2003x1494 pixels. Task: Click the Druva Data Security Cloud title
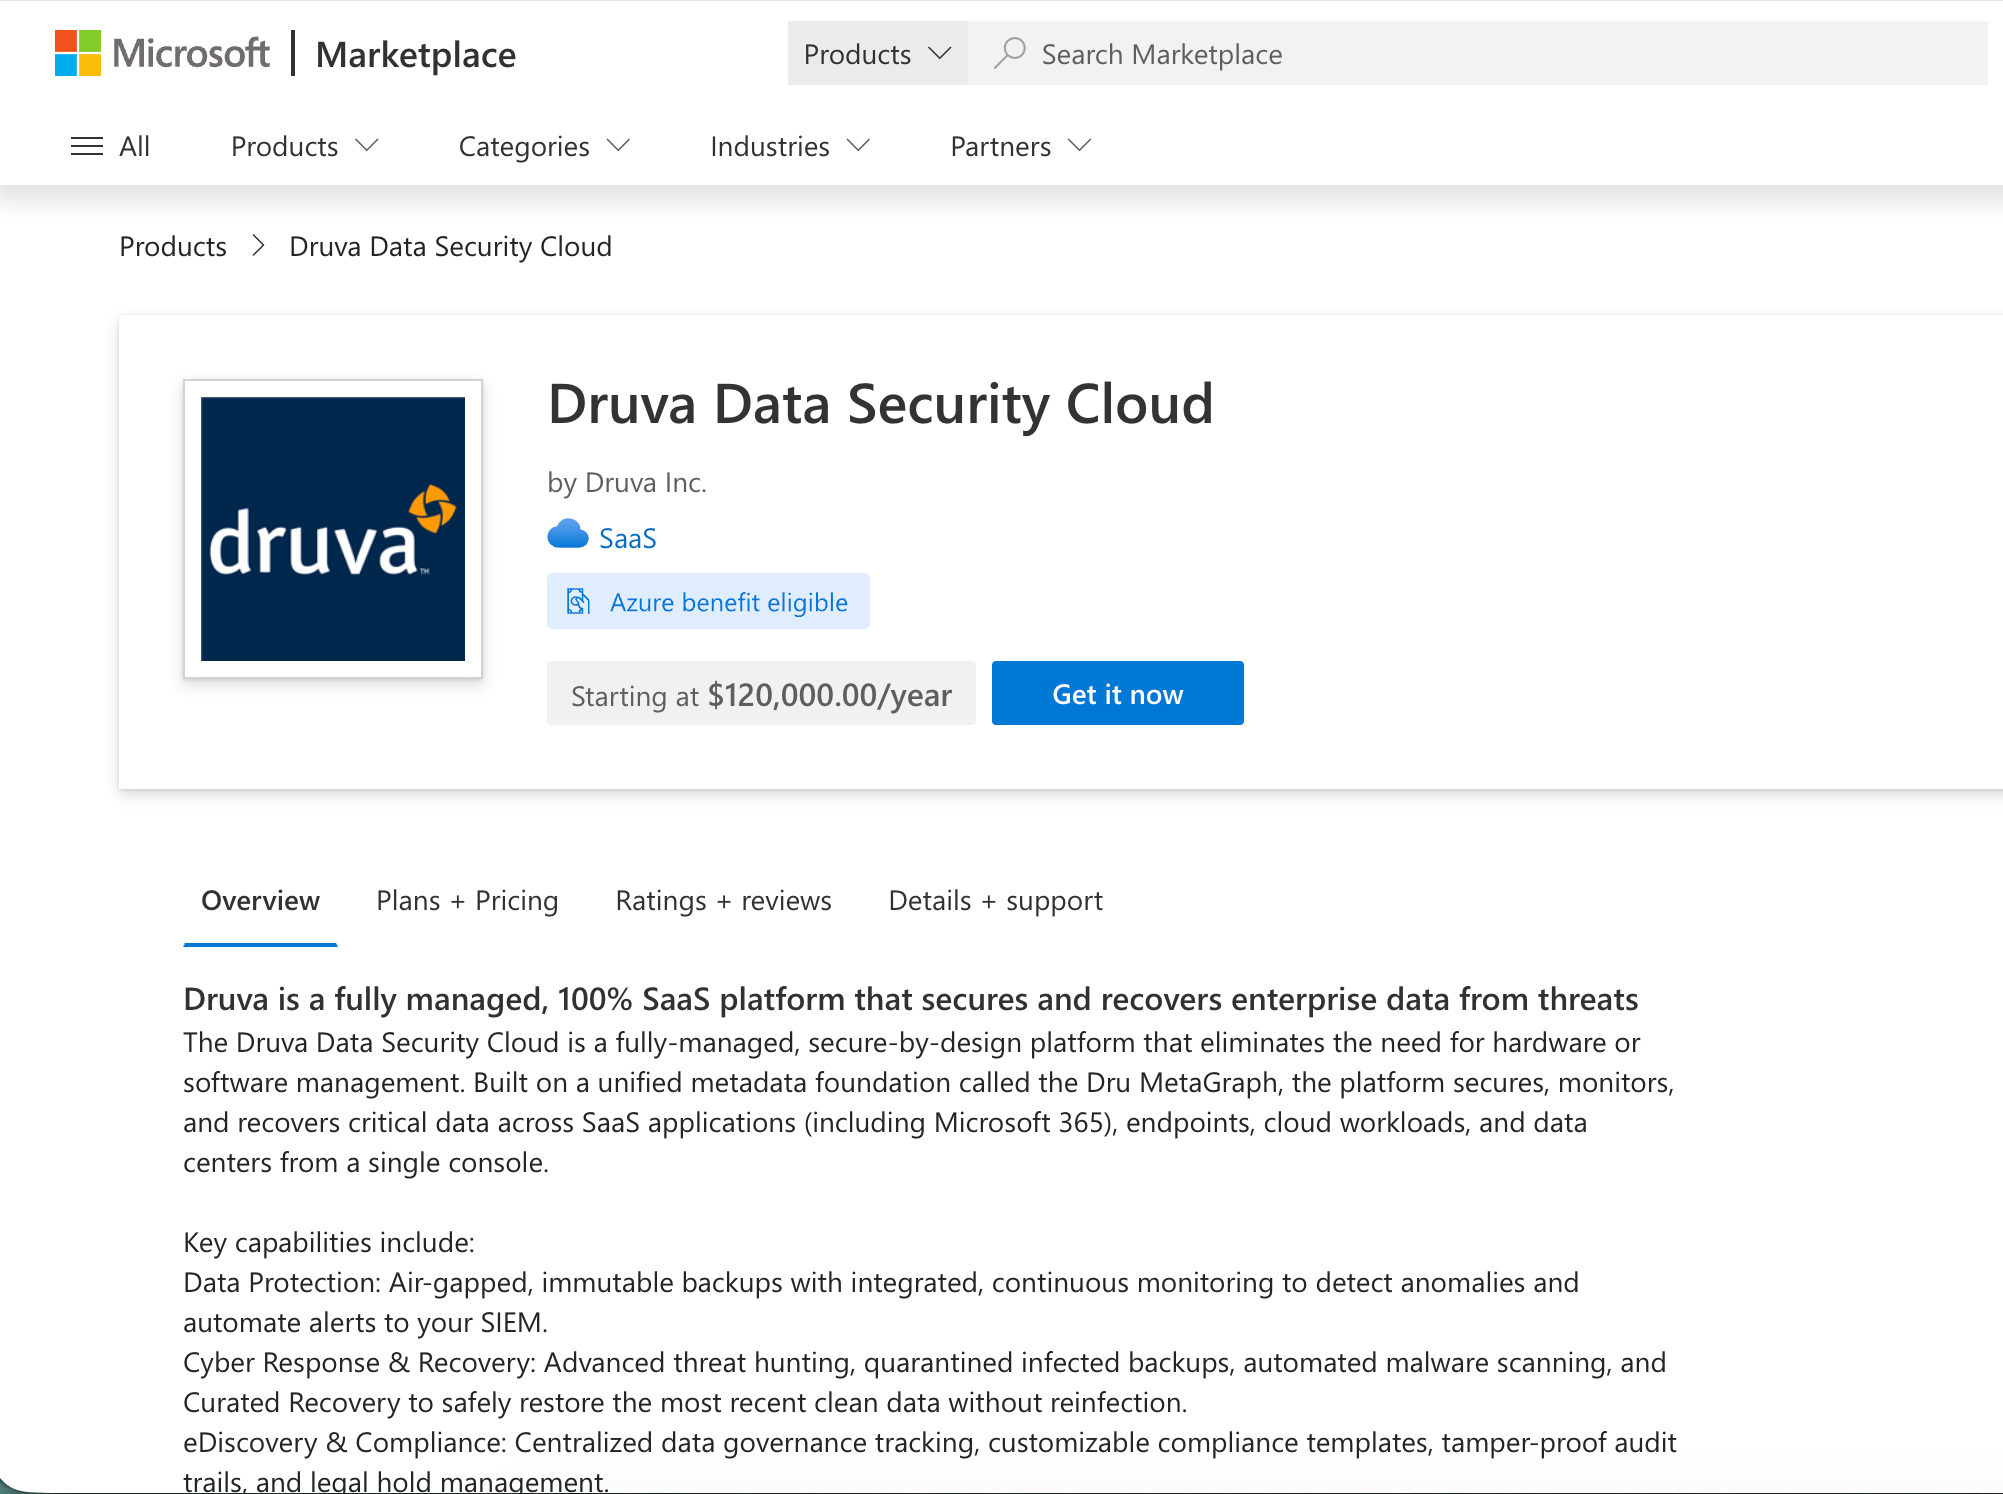881,405
